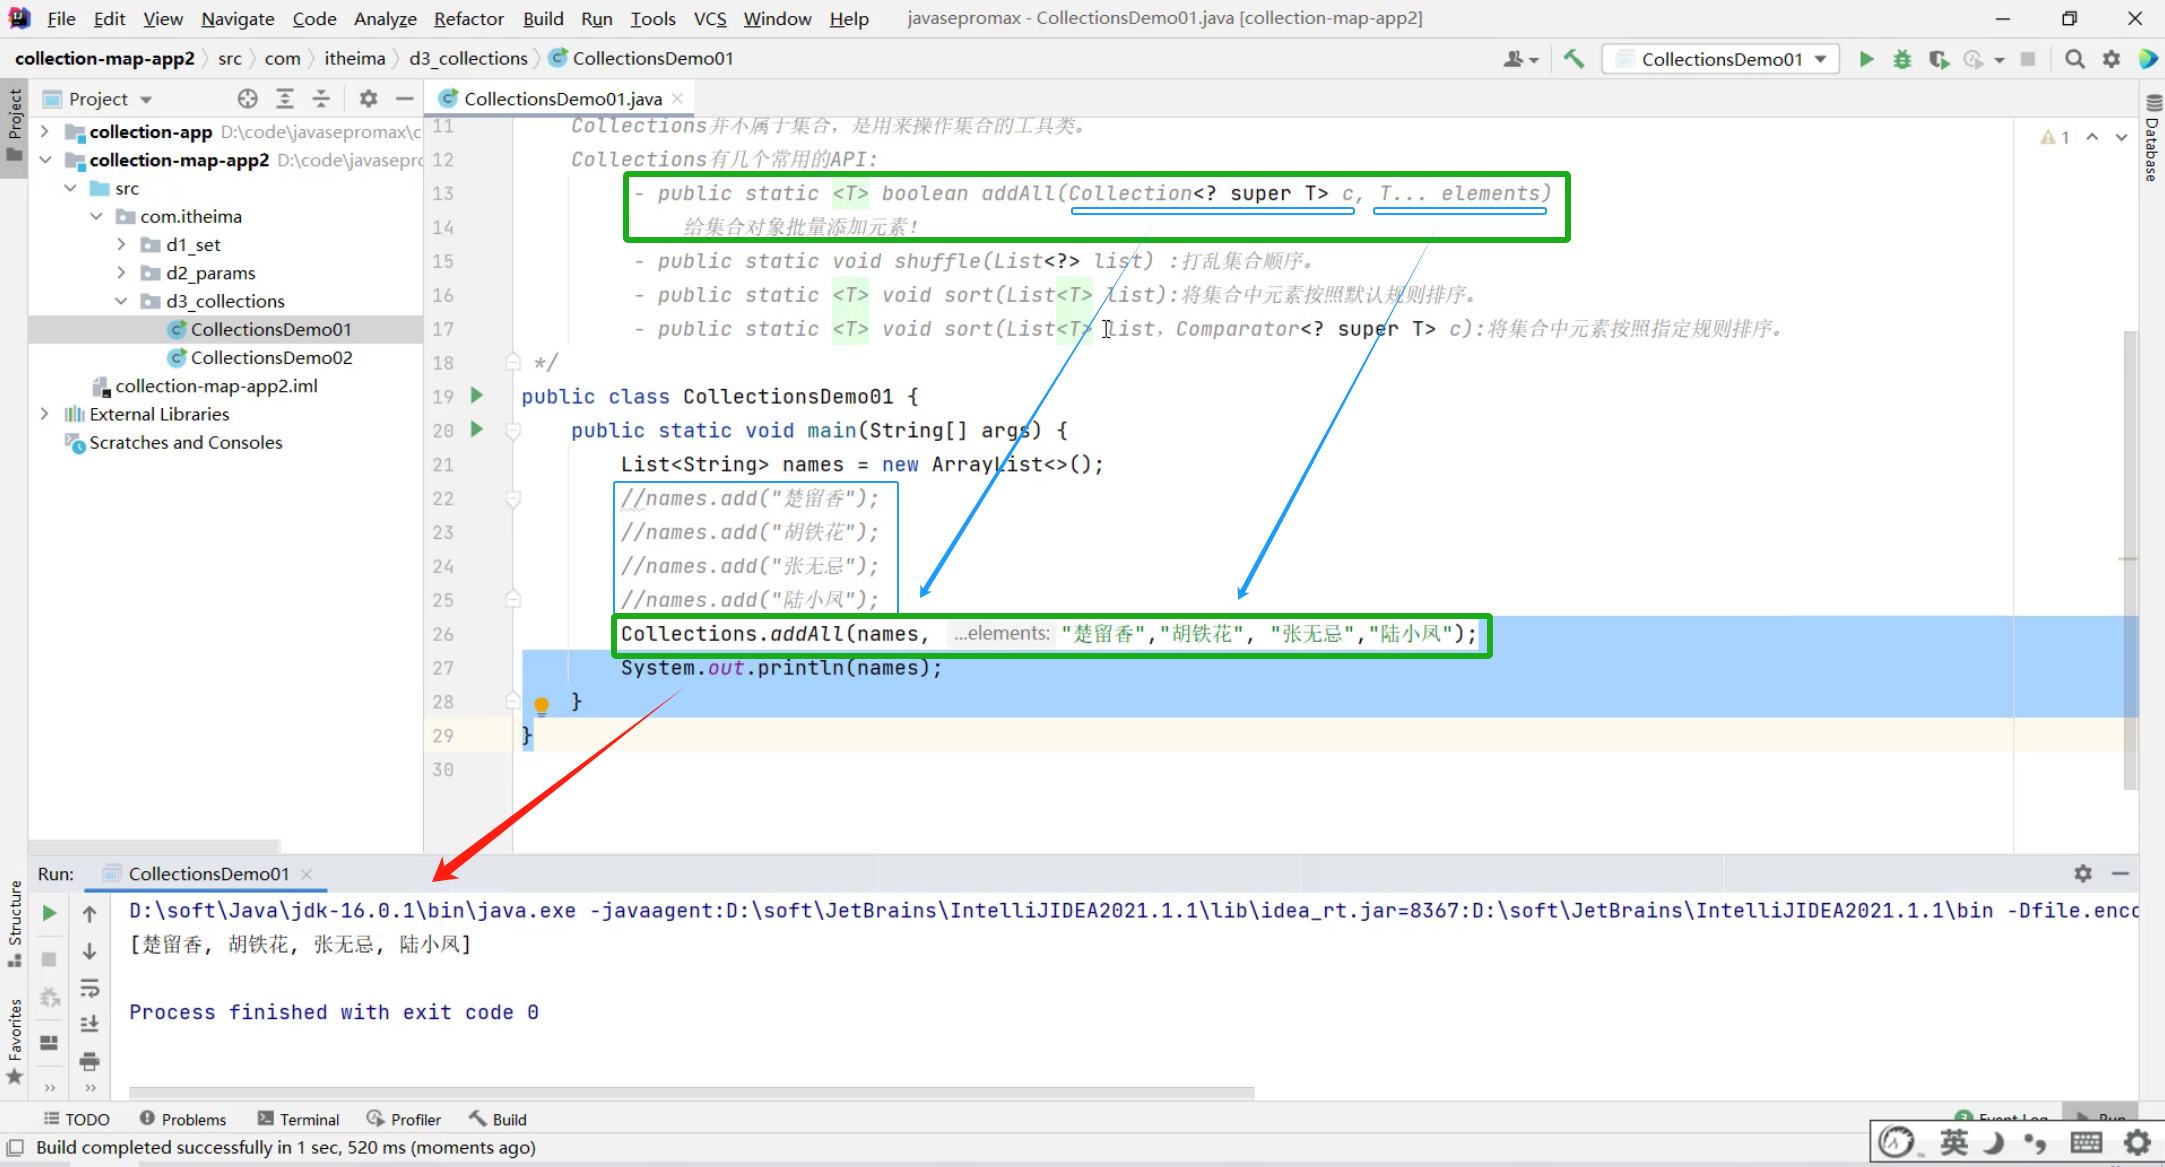Open the Refactor menu
2165x1167 pixels.
468,18
